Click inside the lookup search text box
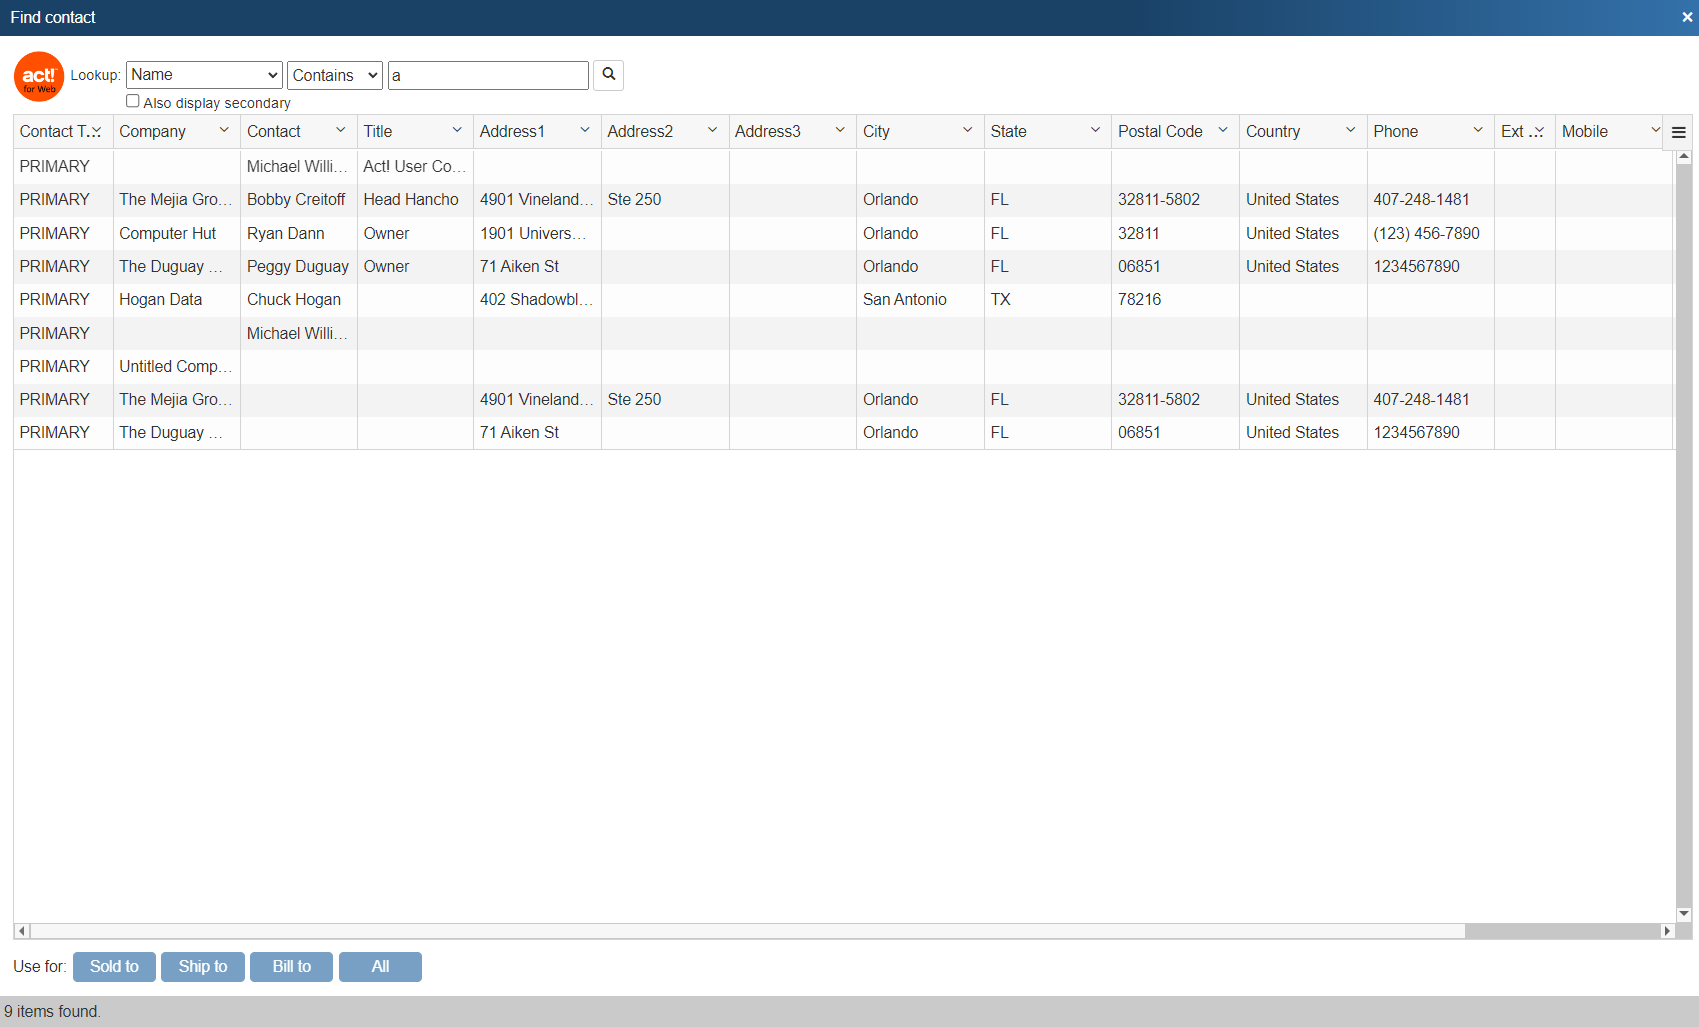This screenshot has height=1027, width=1699. [488, 74]
